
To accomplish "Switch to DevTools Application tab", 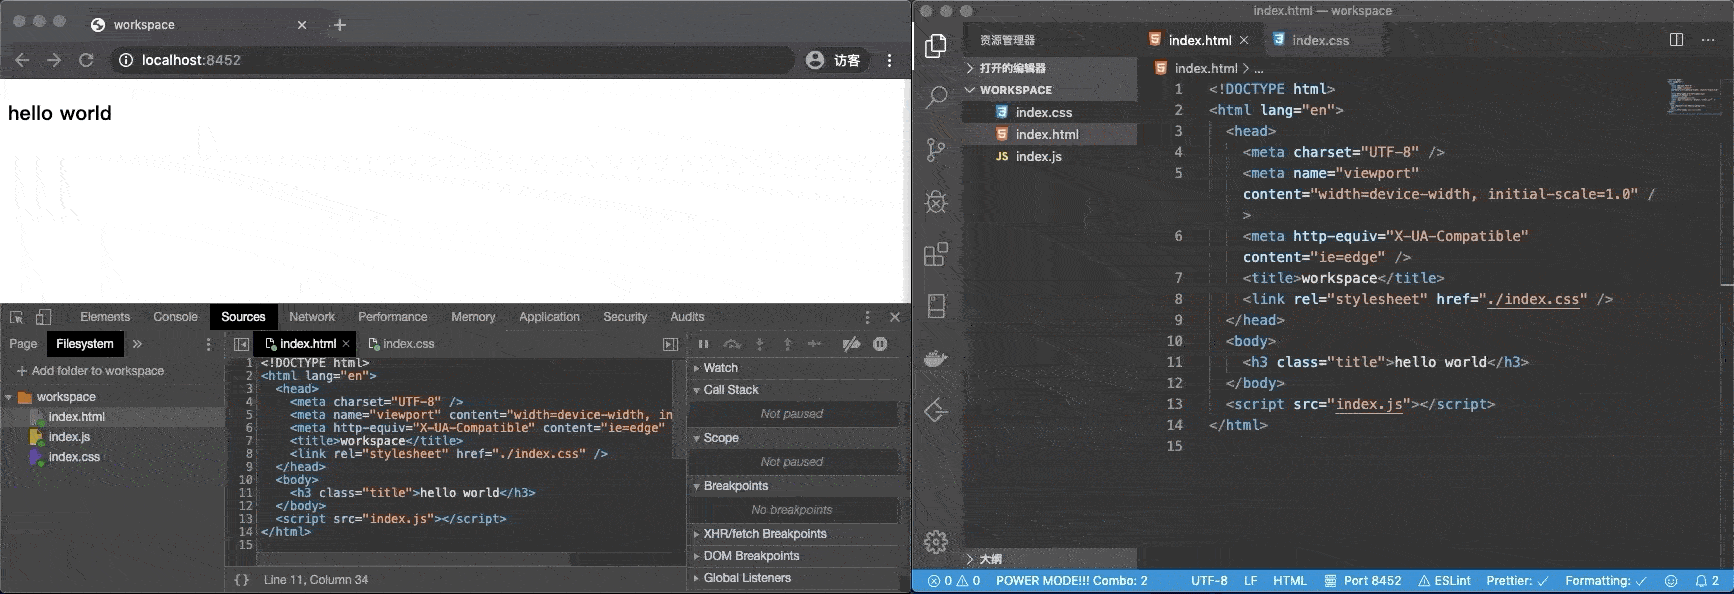I will [x=549, y=317].
